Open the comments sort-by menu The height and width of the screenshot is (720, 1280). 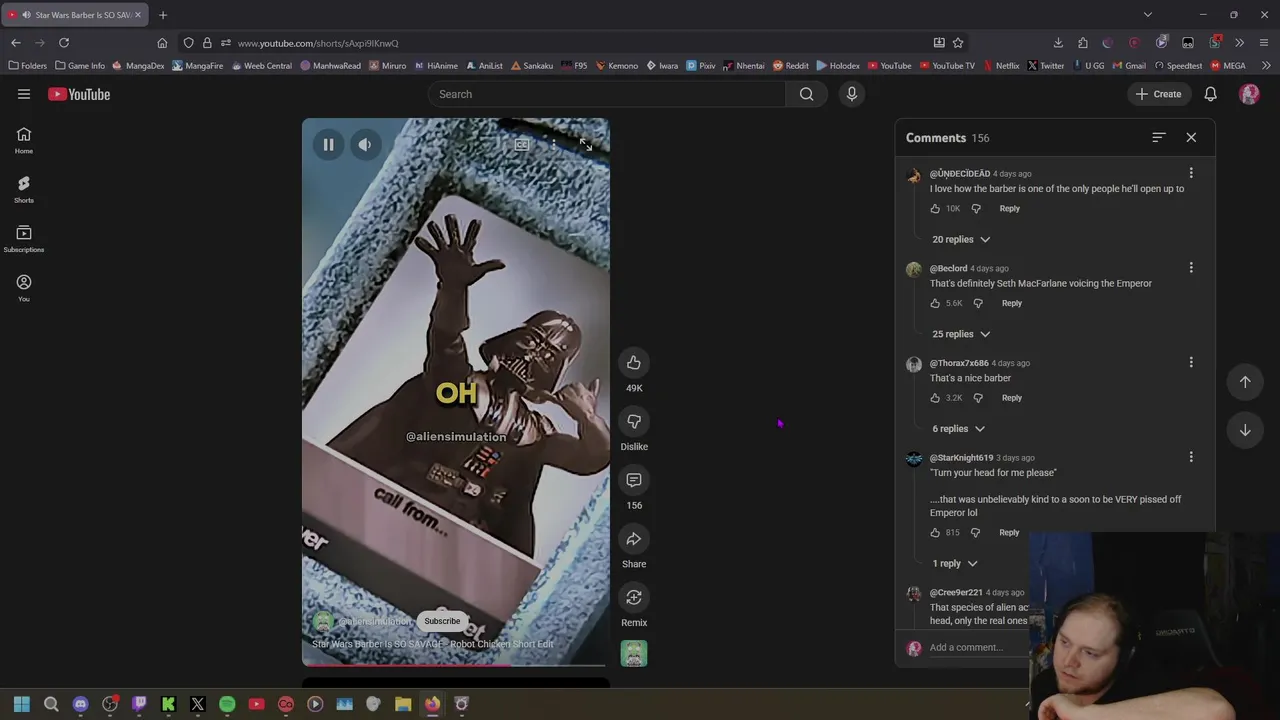click(x=1159, y=138)
